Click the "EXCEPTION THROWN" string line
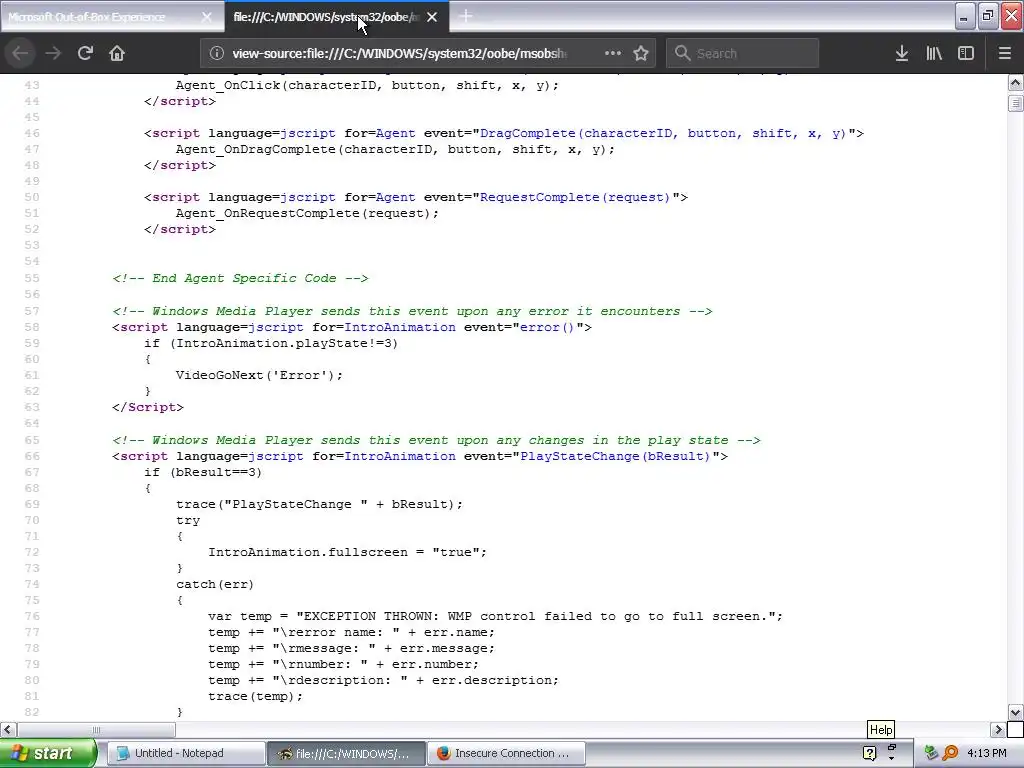This screenshot has height=768, width=1024. [495, 616]
